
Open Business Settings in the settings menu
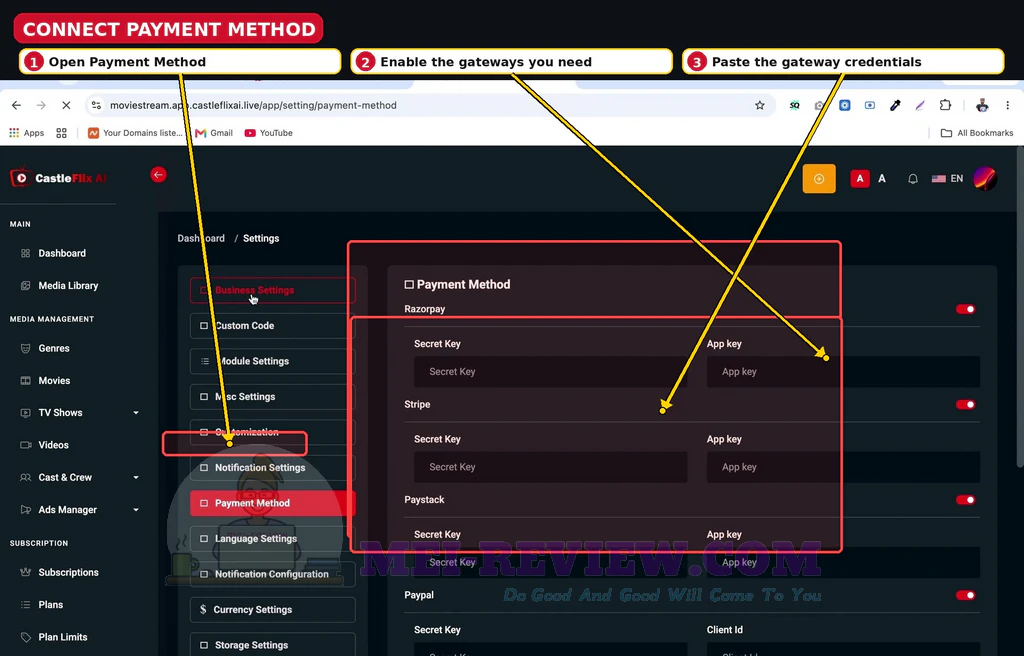tap(272, 290)
